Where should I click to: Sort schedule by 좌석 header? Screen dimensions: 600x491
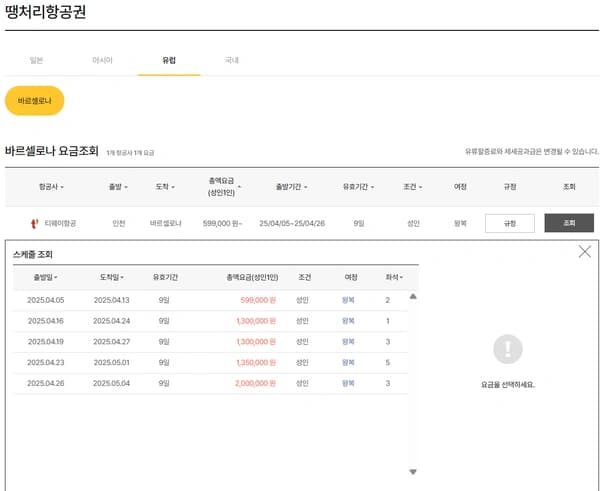(394, 277)
